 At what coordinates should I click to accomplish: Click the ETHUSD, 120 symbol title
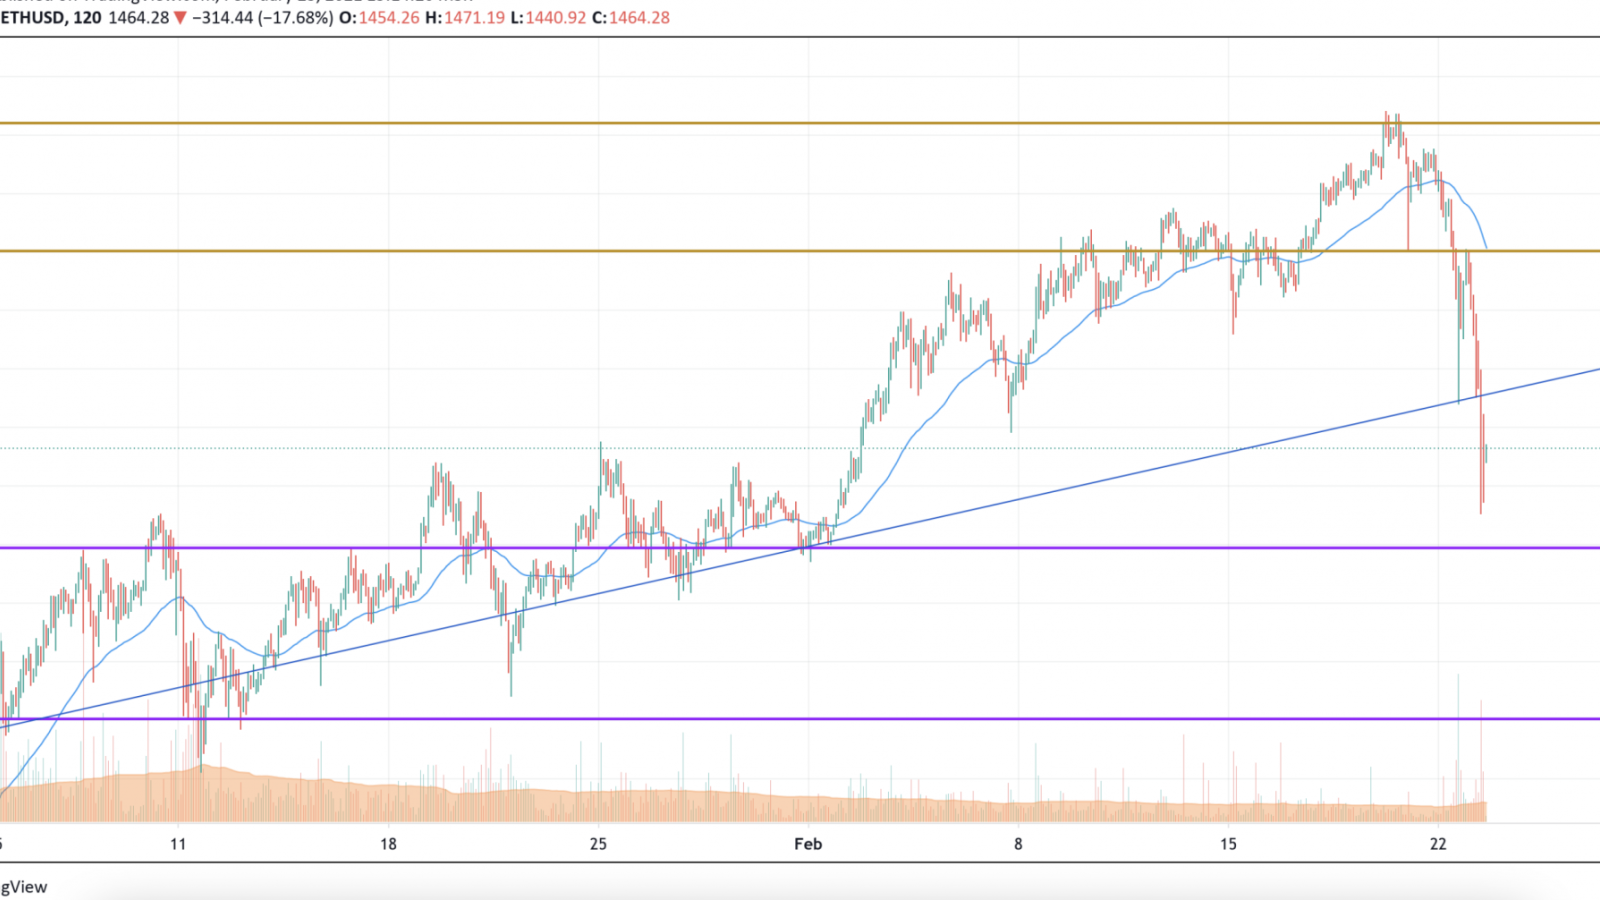[x=50, y=18]
